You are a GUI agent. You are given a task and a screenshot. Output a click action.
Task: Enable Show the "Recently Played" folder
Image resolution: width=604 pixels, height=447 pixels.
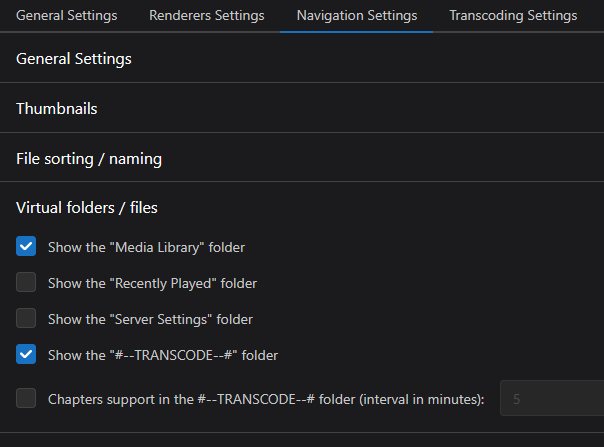point(26,282)
